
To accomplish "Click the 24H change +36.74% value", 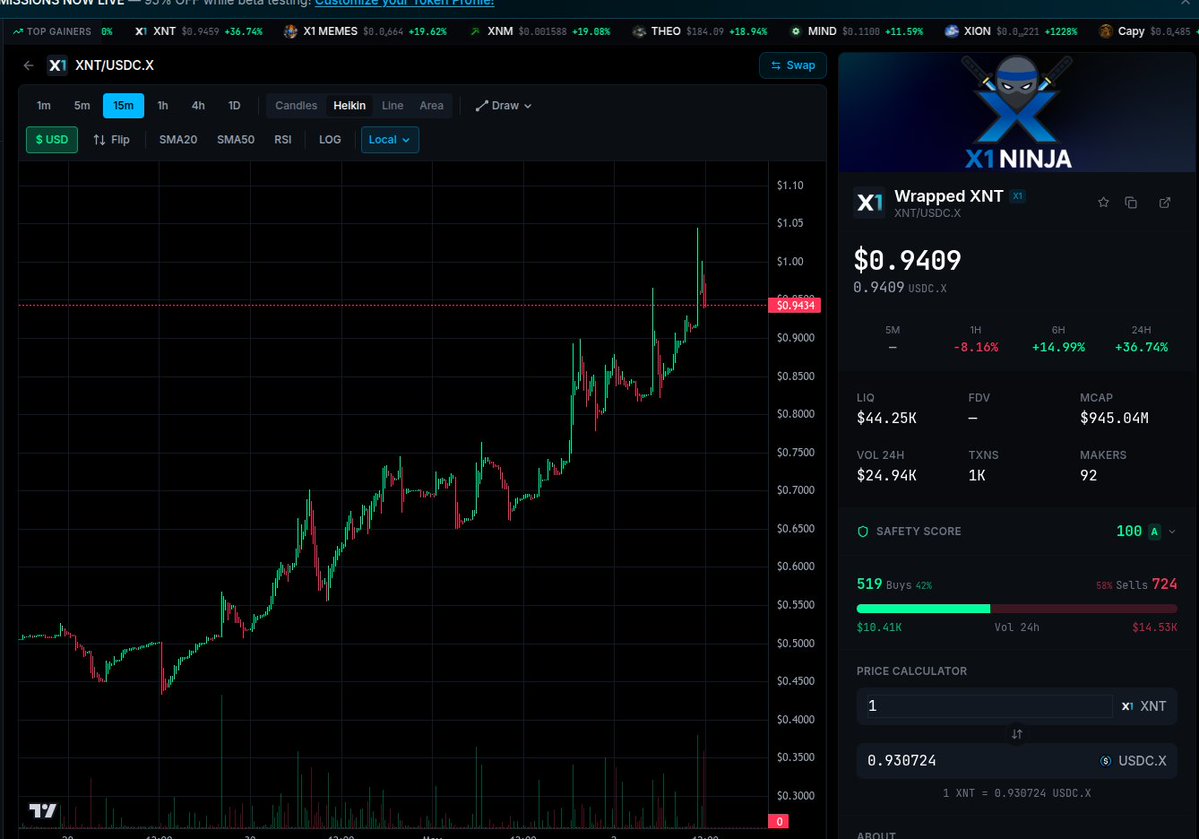I will pos(1141,347).
